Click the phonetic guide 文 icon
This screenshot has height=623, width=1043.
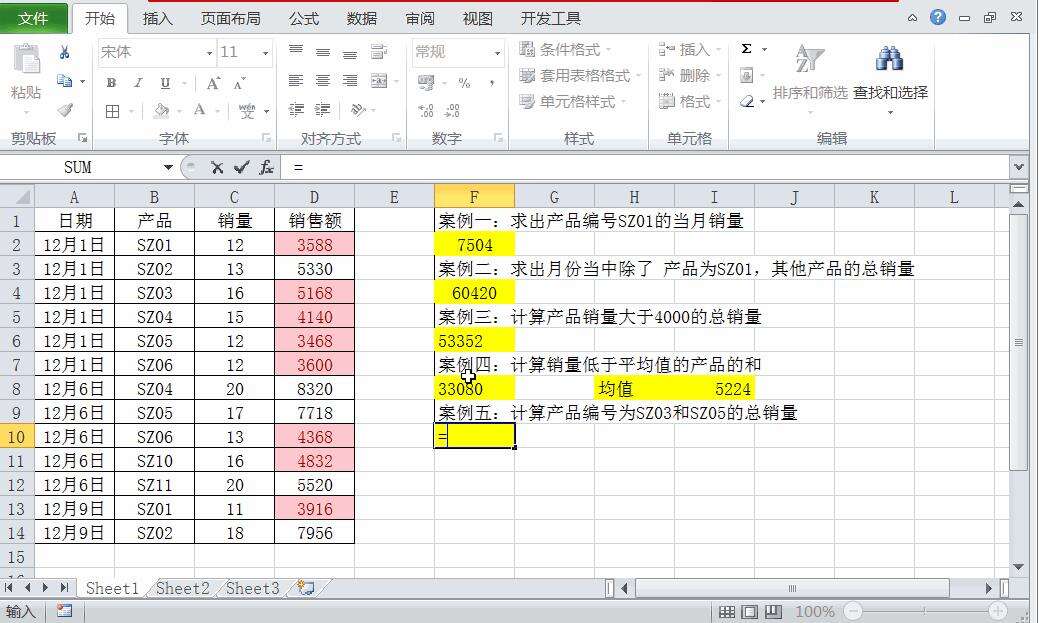point(247,110)
